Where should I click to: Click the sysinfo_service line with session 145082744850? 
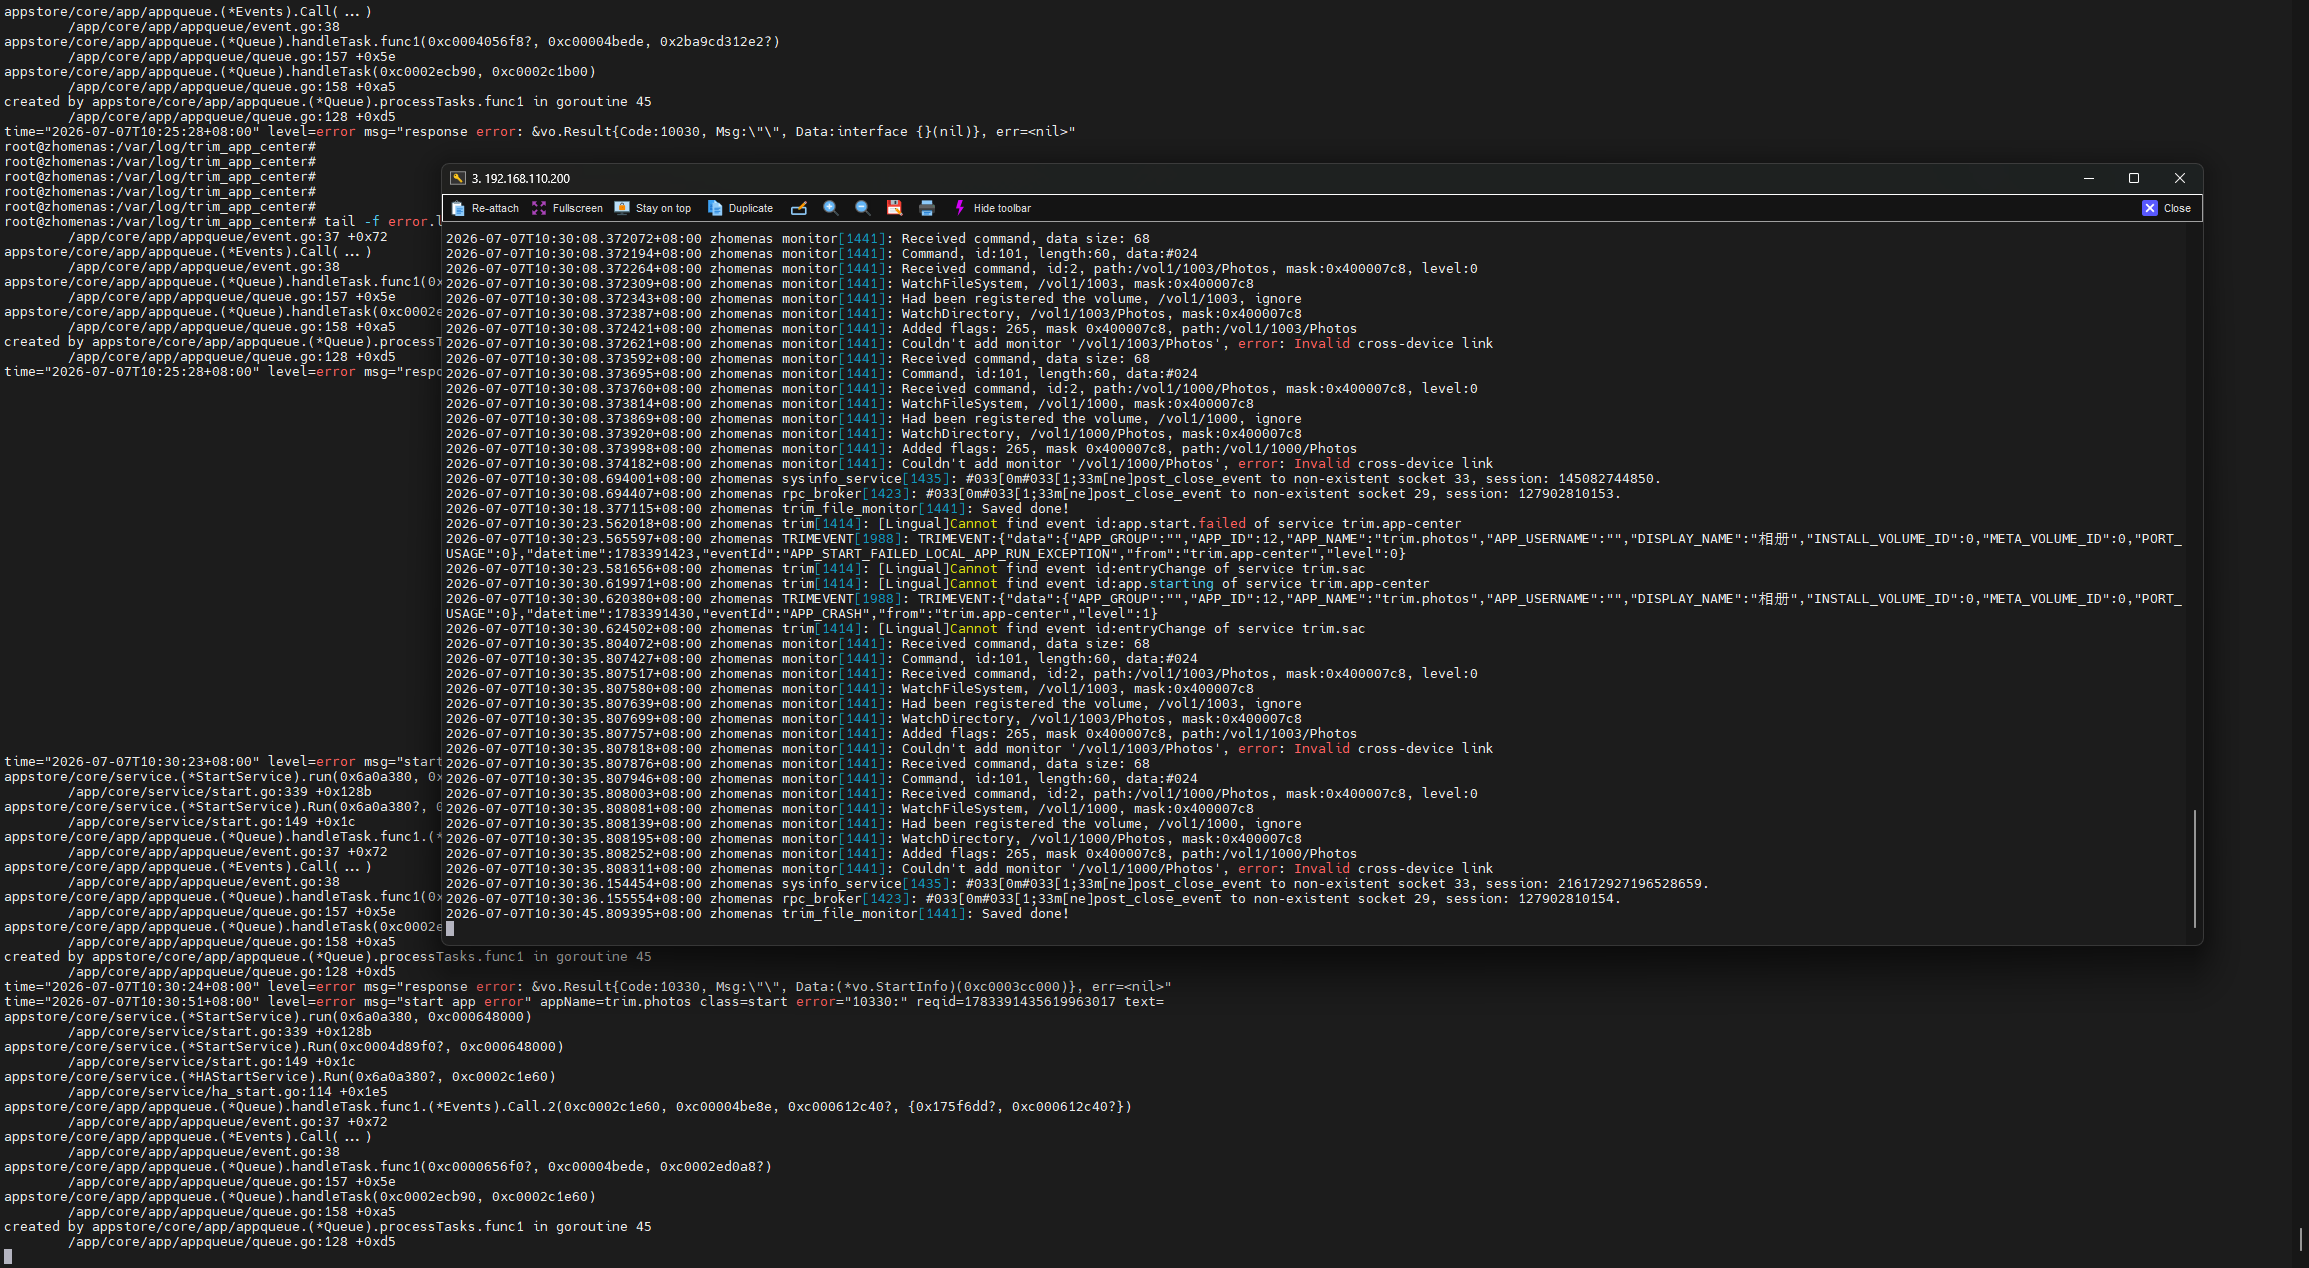coord(1053,479)
